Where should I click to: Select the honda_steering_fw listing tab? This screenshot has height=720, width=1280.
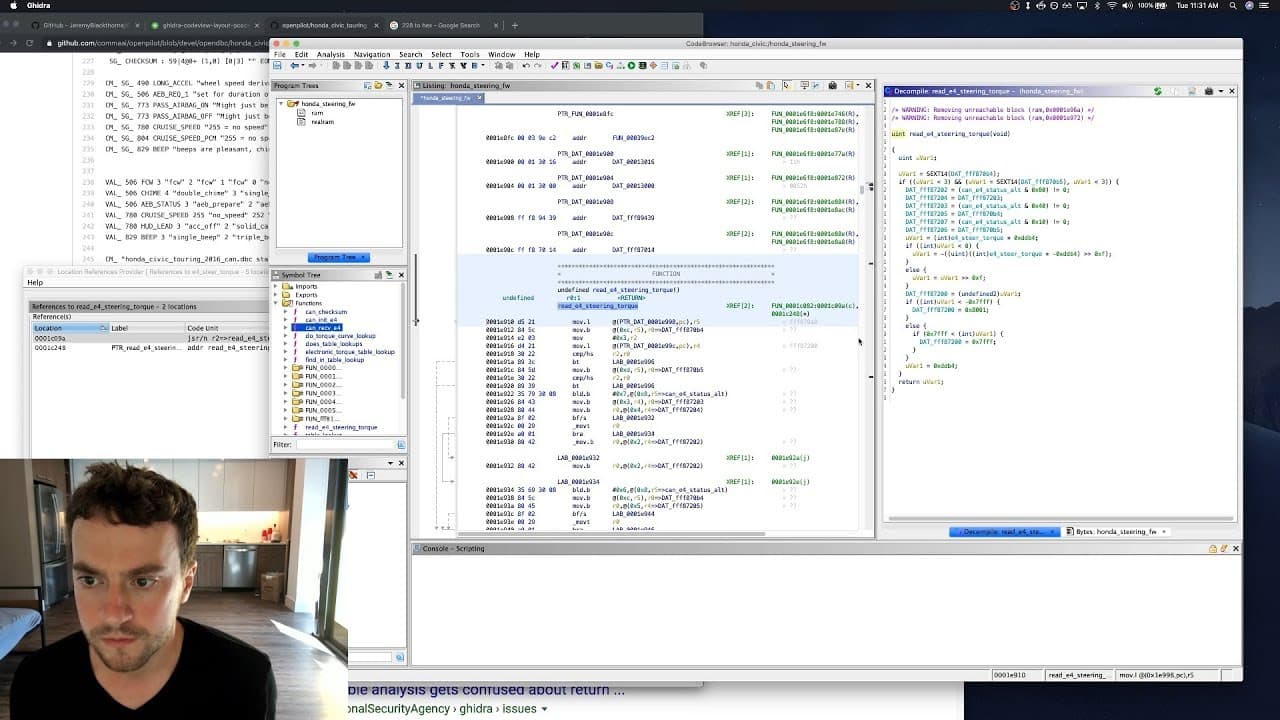click(x=449, y=98)
